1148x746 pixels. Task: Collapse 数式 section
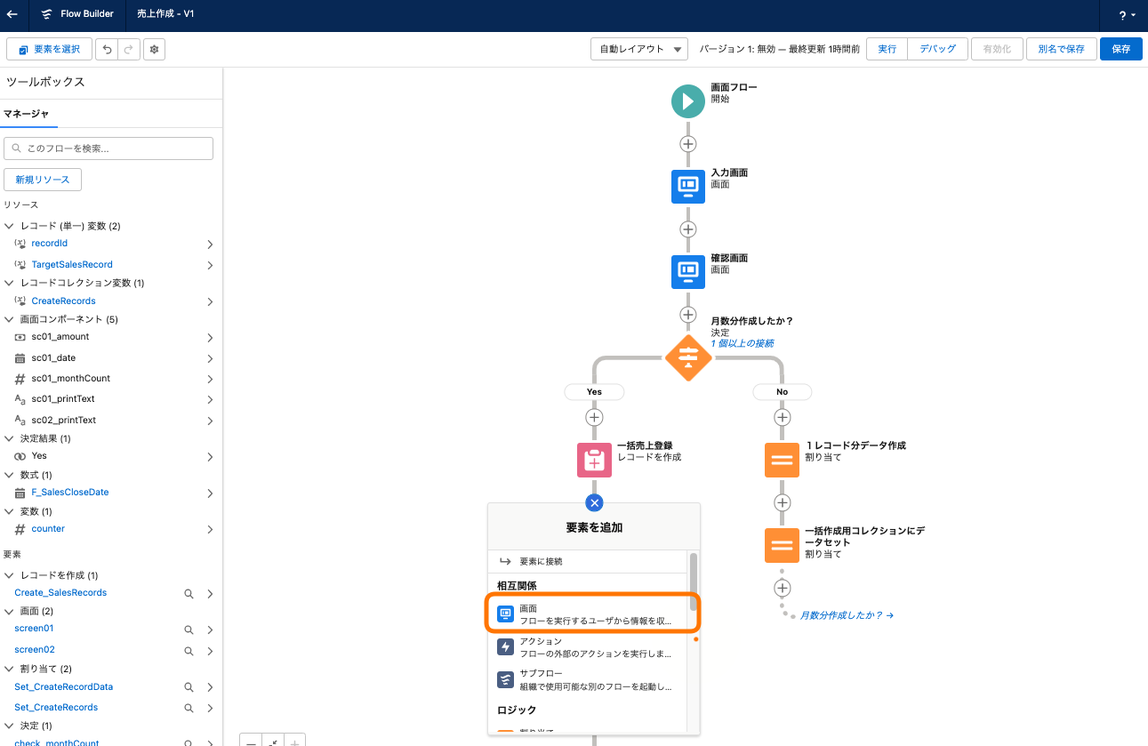click(x=10, y=475)
